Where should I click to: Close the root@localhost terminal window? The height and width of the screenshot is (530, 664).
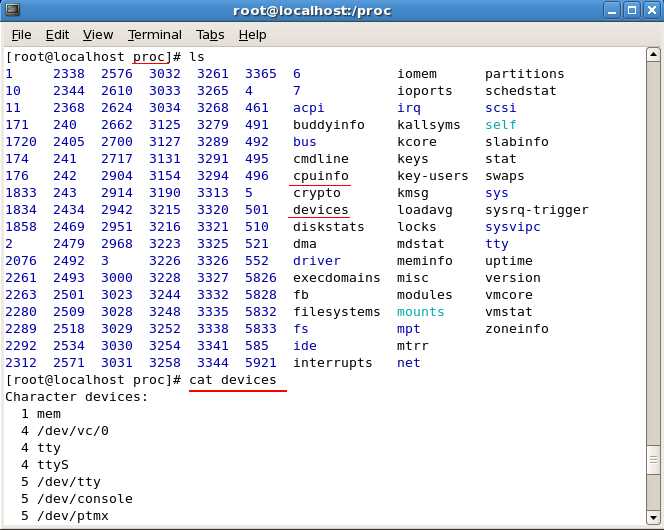pos(652,10)
